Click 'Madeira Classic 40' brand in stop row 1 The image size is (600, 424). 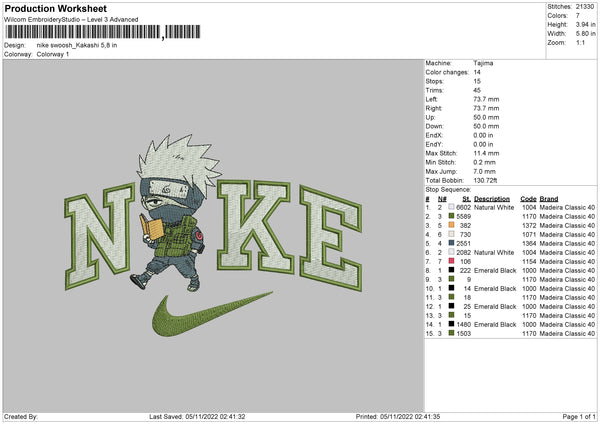(x=567, y=207)
